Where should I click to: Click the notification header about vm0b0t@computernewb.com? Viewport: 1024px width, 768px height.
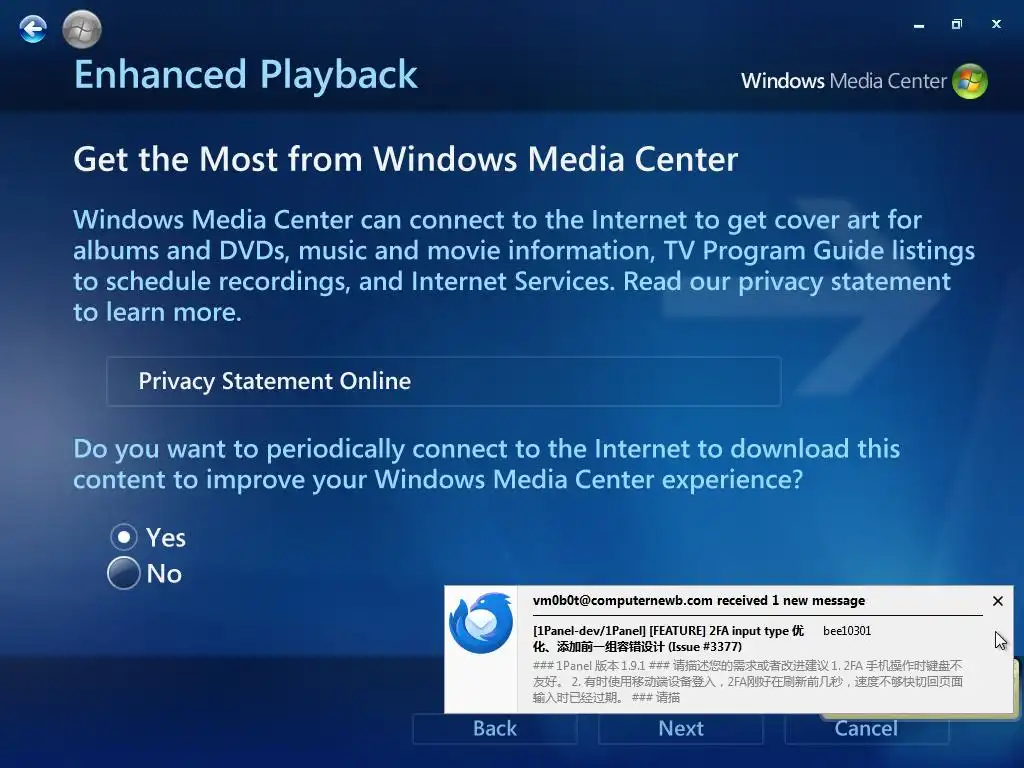click(x=699, y=601)
